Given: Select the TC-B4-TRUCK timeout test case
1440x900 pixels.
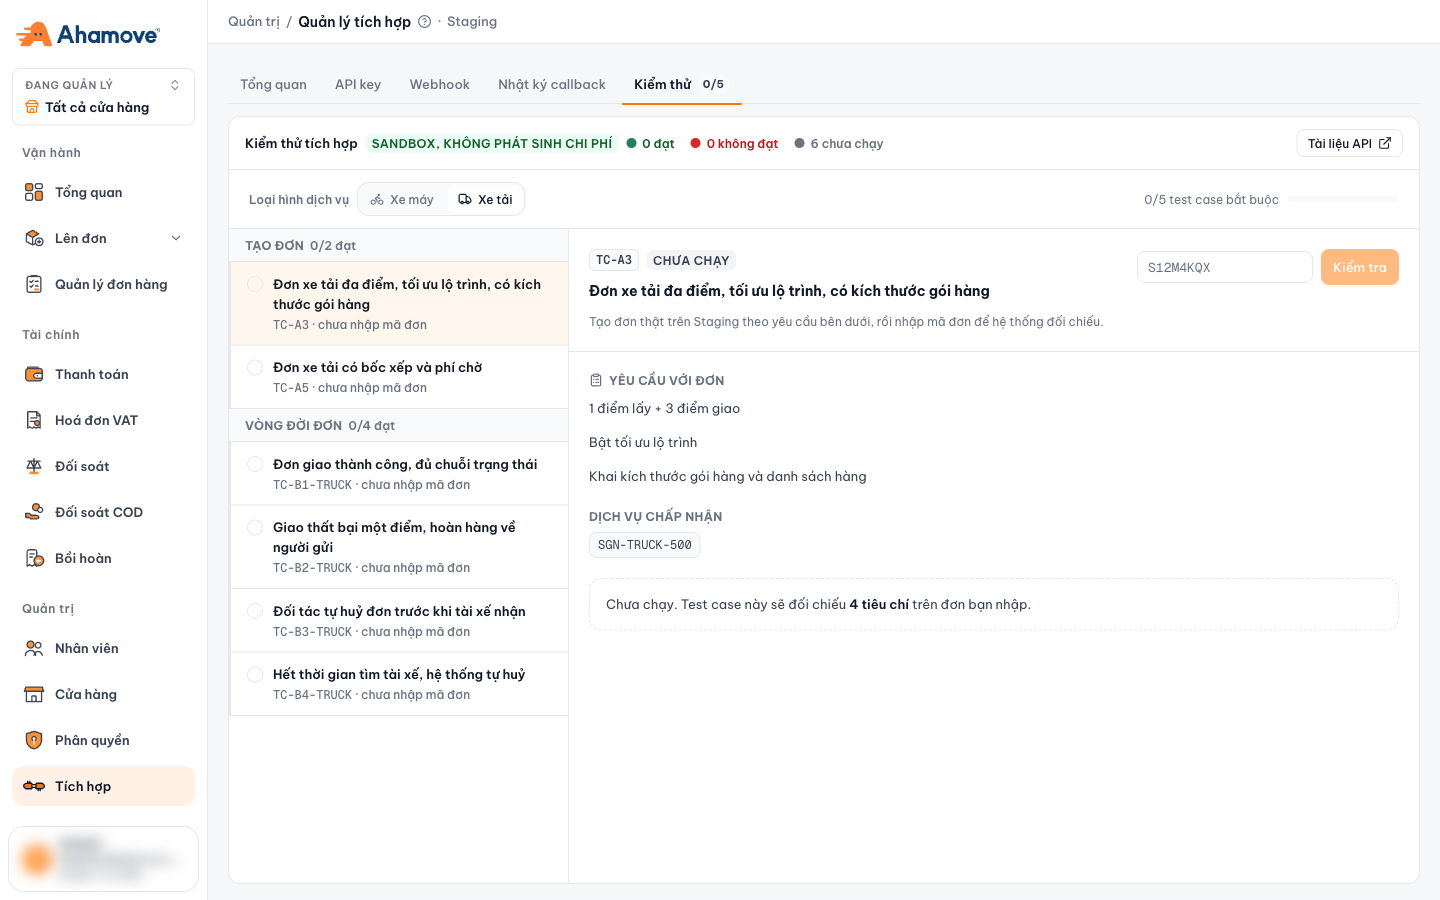Looking at the screenshot, I should 399,684.
